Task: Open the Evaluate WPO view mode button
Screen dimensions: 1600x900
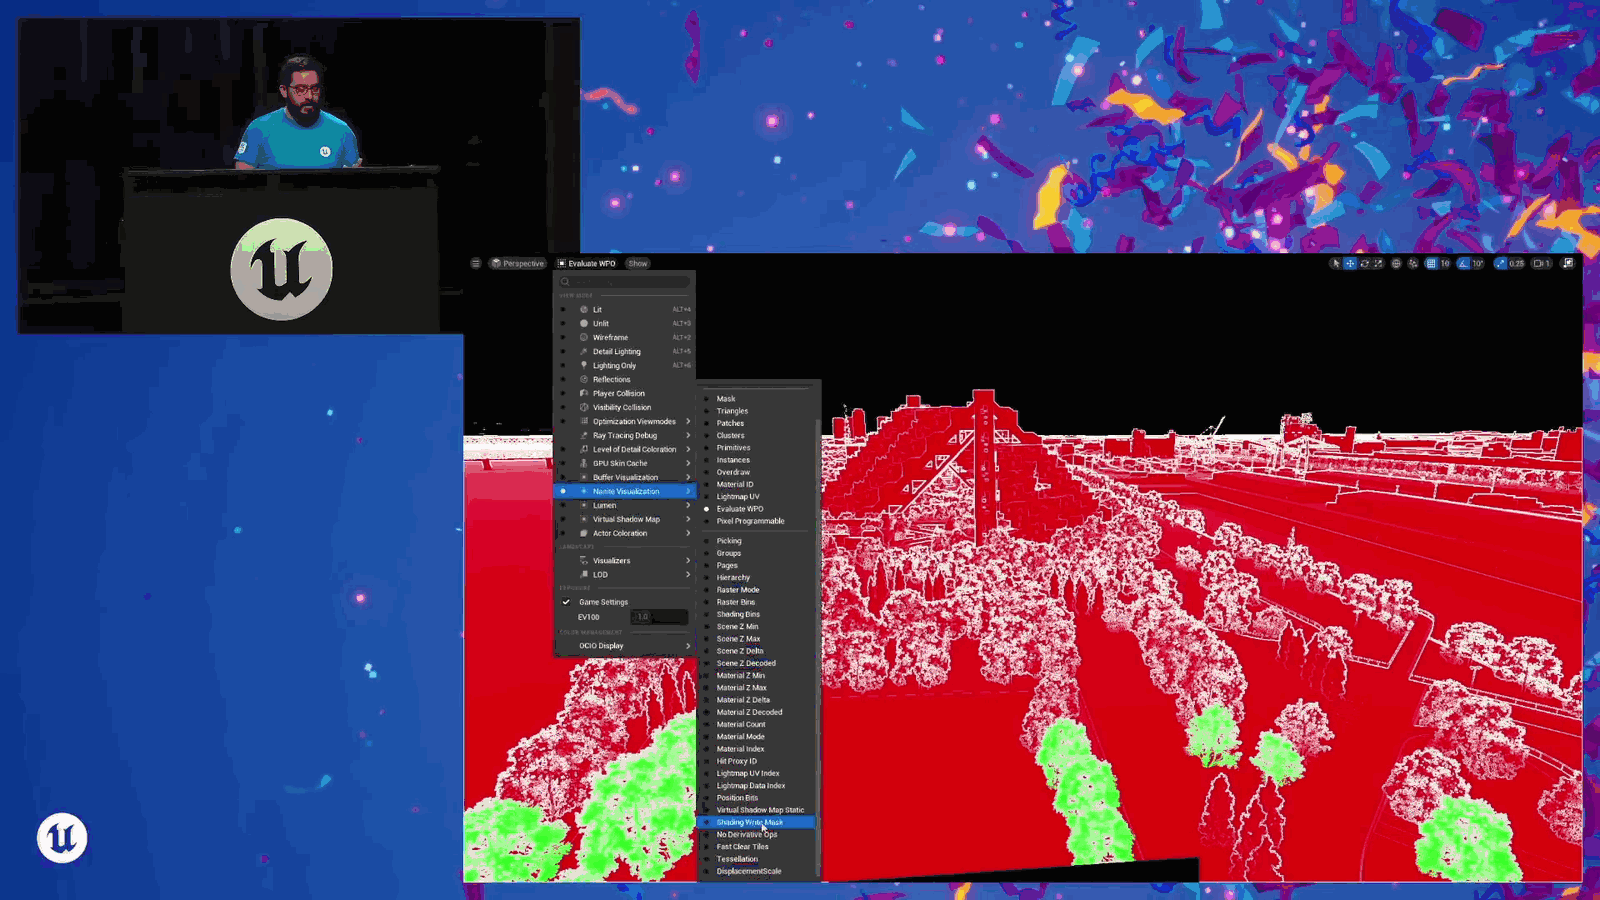Action: (587, 264)
